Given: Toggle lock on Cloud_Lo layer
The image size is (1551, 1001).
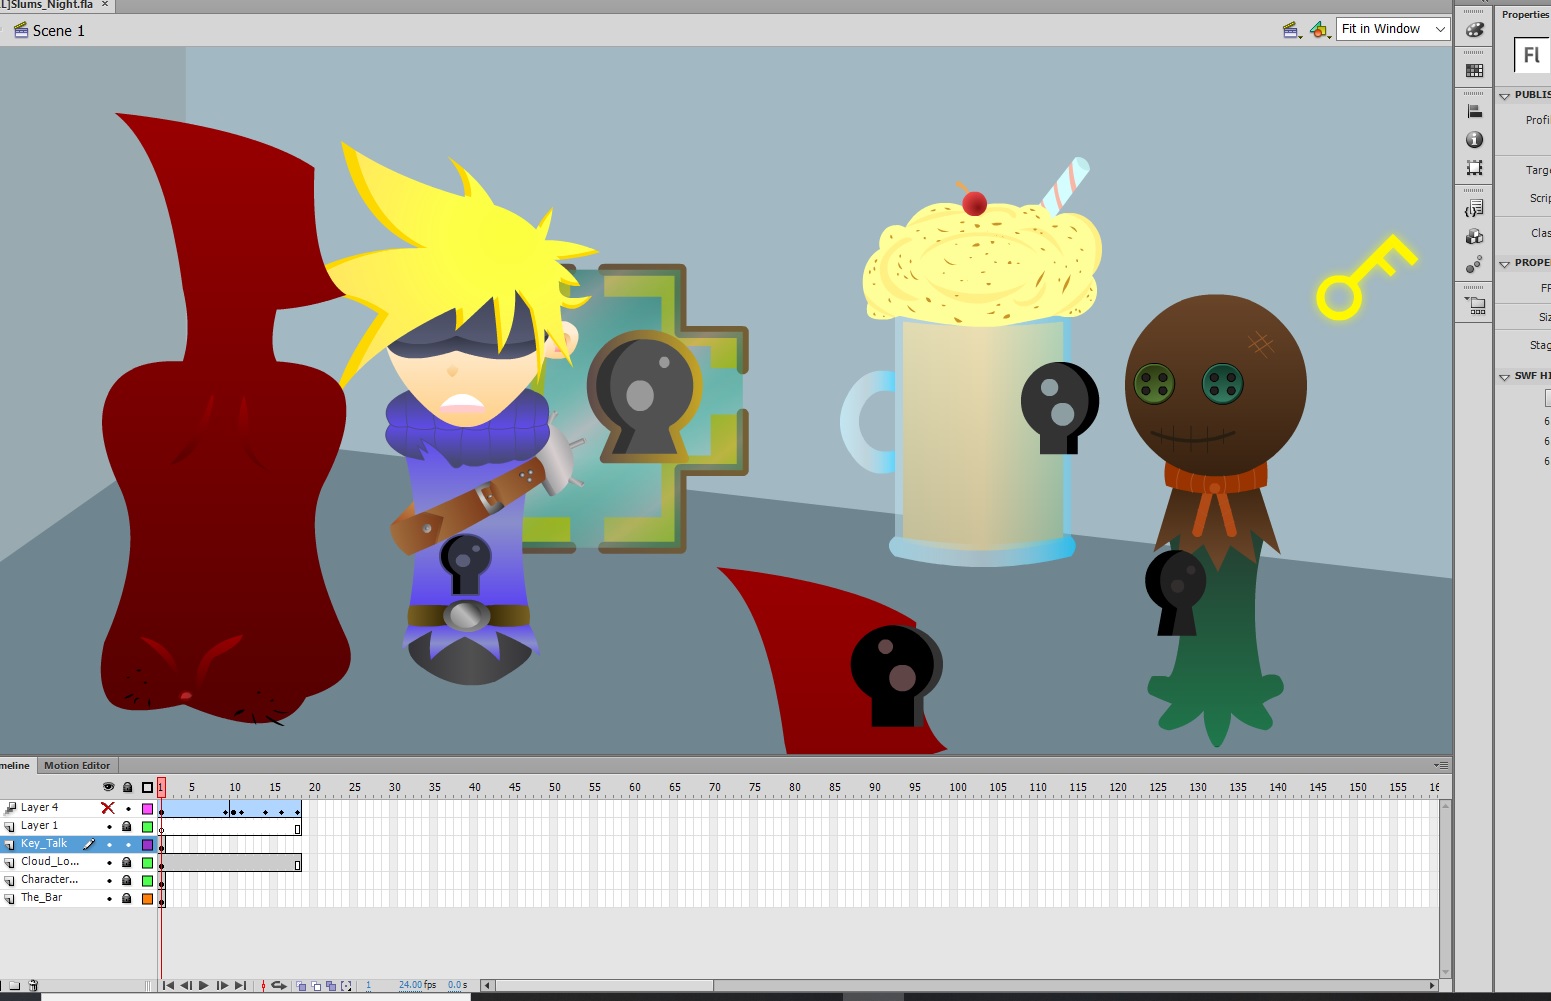Looking at the screenshot, I should pyautogui.click(x=127, y=862).
